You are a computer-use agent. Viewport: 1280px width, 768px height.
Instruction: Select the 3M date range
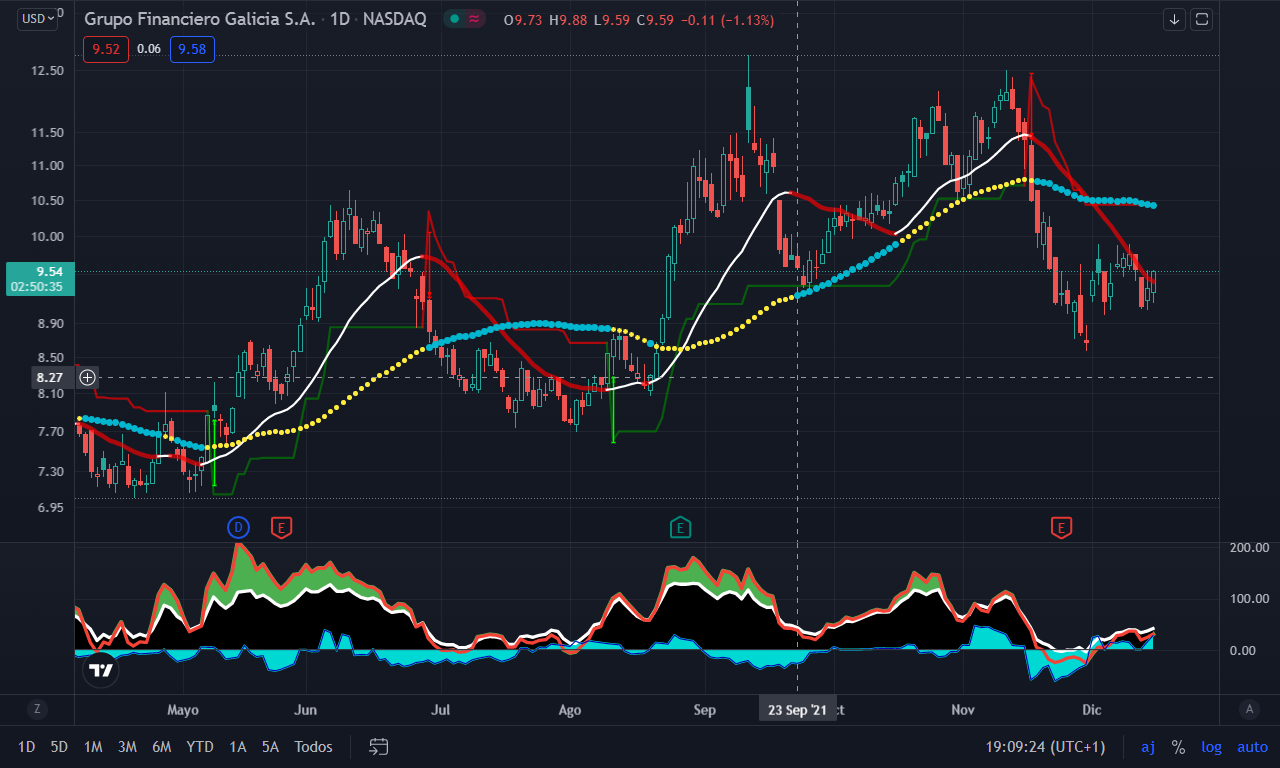point(127,746)
